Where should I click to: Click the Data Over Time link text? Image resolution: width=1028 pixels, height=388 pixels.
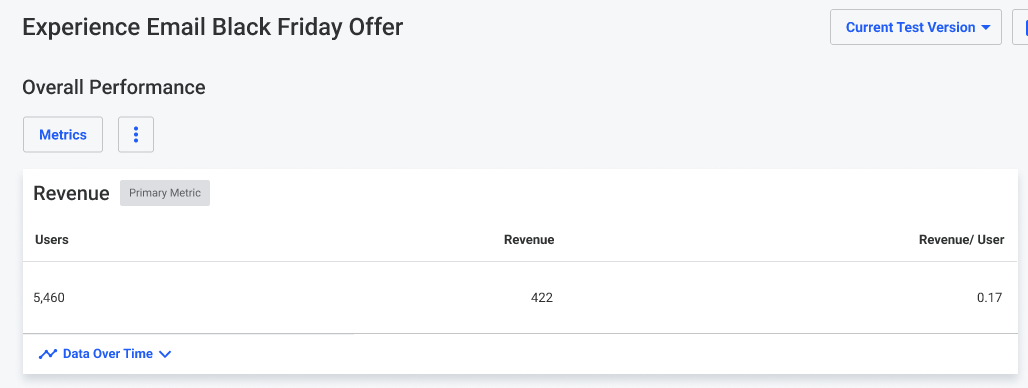coord(108,354)
